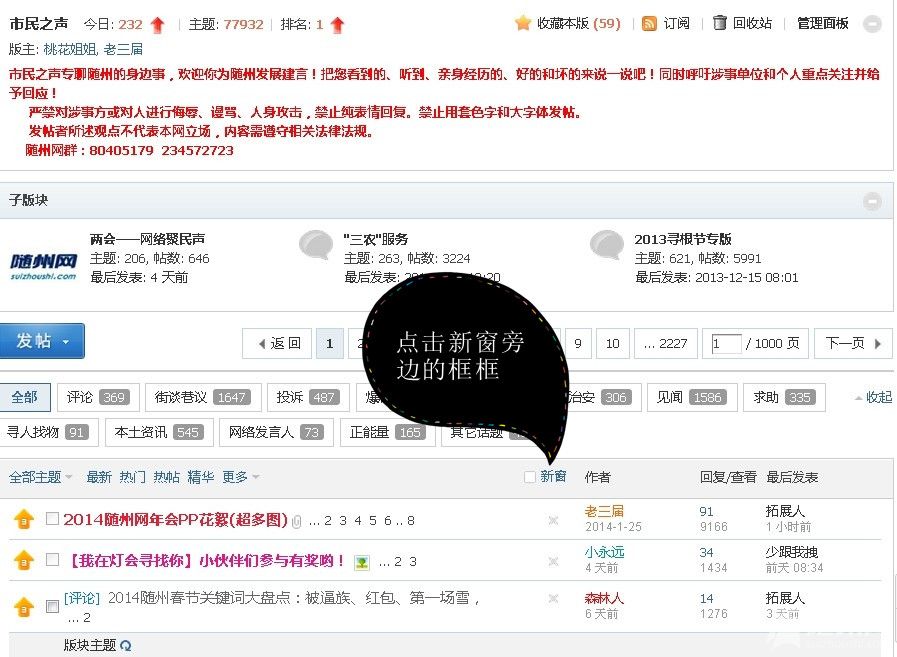
Task: Open page 8 of 年会PP花絮 thread
Action: (x=411, y=521)
